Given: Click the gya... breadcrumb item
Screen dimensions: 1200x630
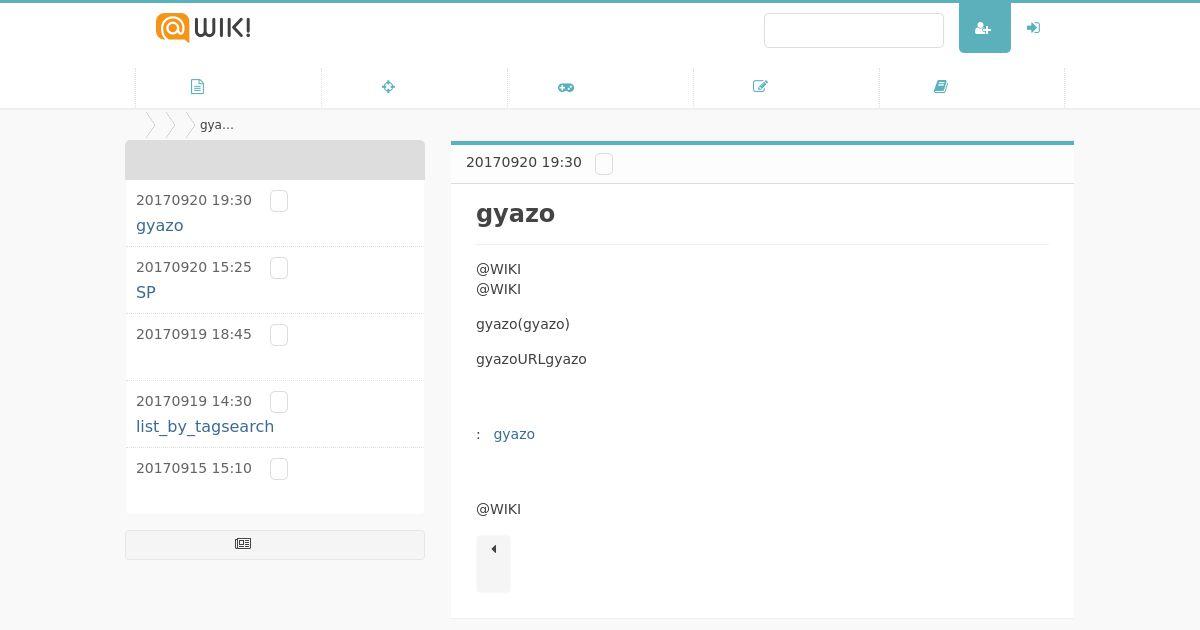Looking at the screenshot, I should [x=217, y=125].
